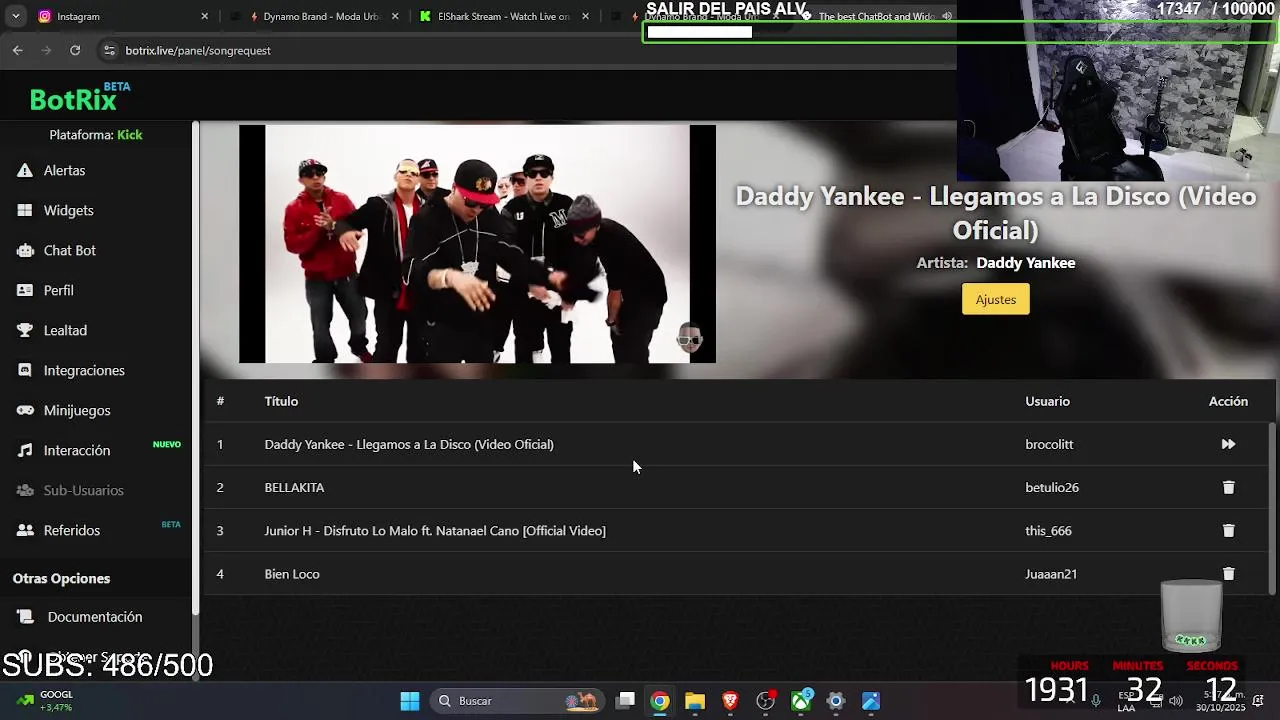Screen dimensions: 1280x720
Task: Open the Alertas sidebar section
Action: [x=65, y=171]
